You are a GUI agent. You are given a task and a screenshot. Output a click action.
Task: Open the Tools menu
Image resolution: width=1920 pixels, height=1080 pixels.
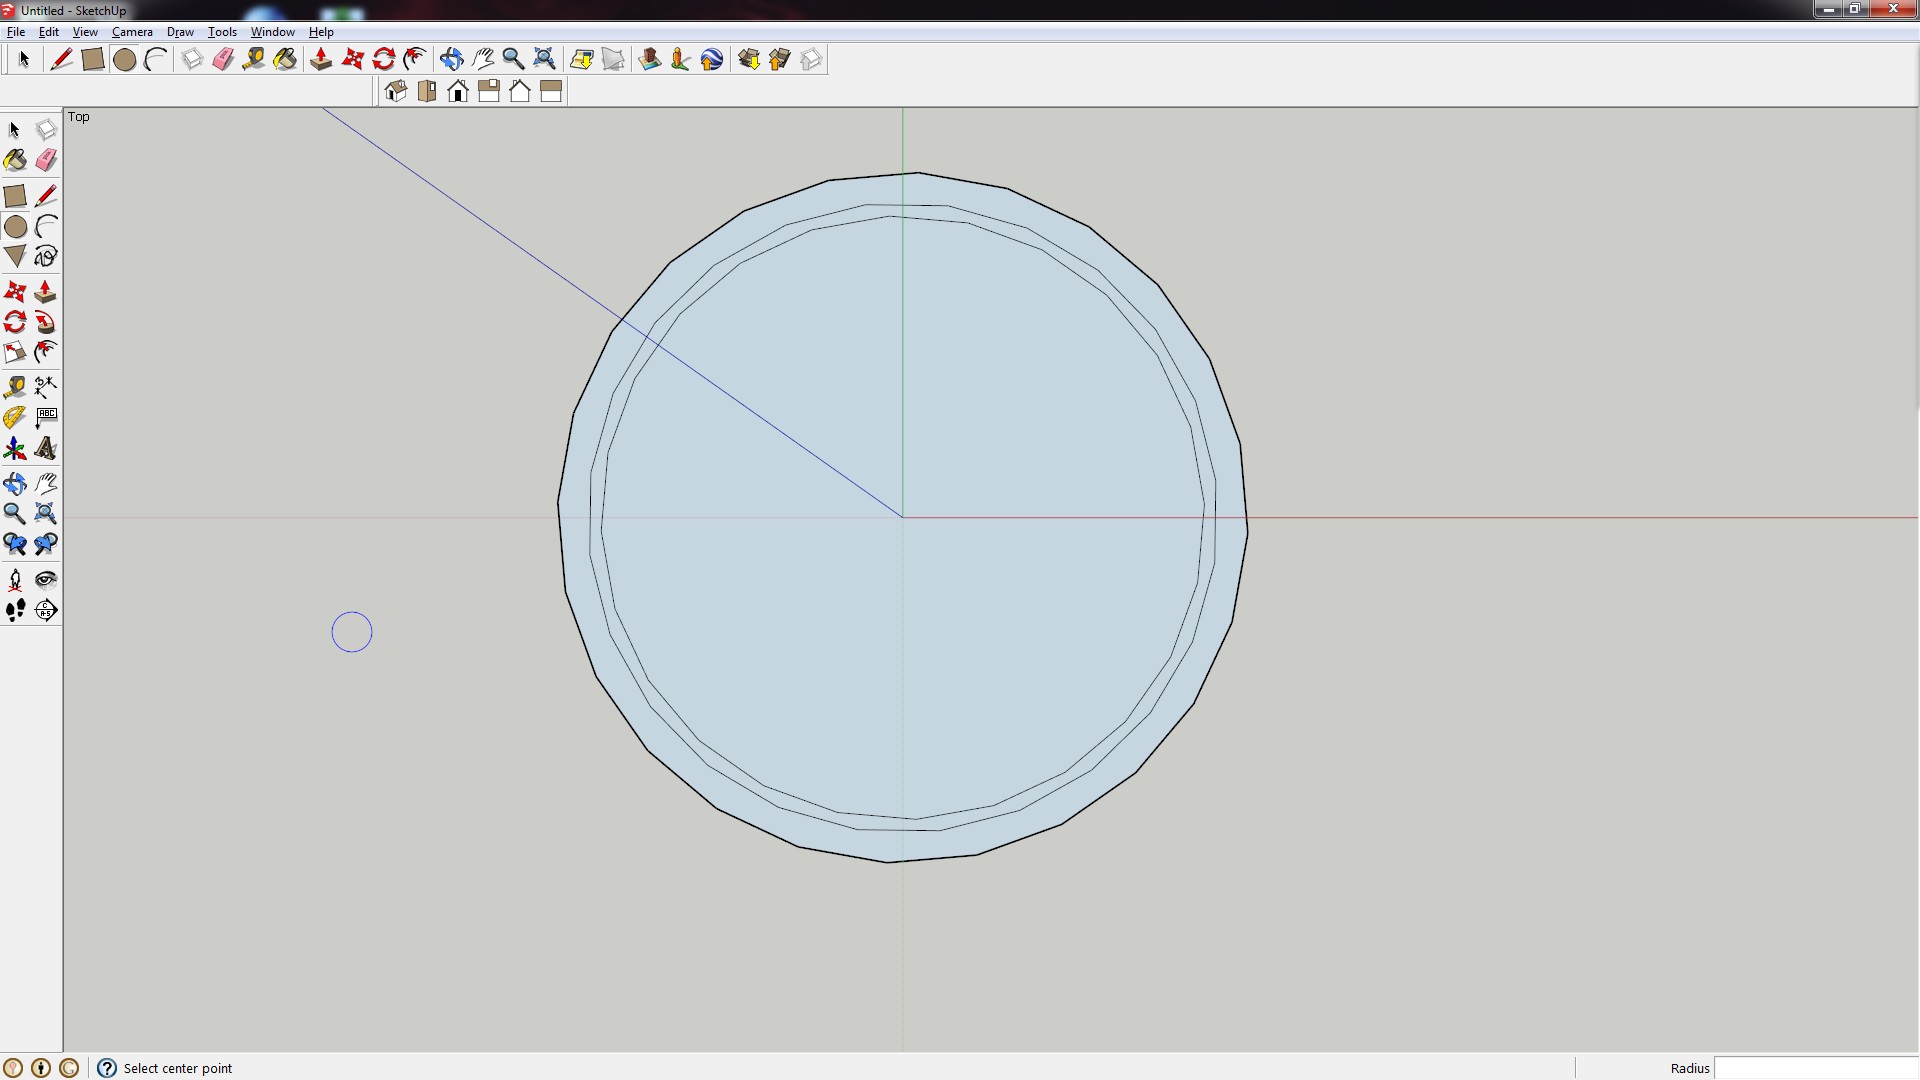point(222,32)
